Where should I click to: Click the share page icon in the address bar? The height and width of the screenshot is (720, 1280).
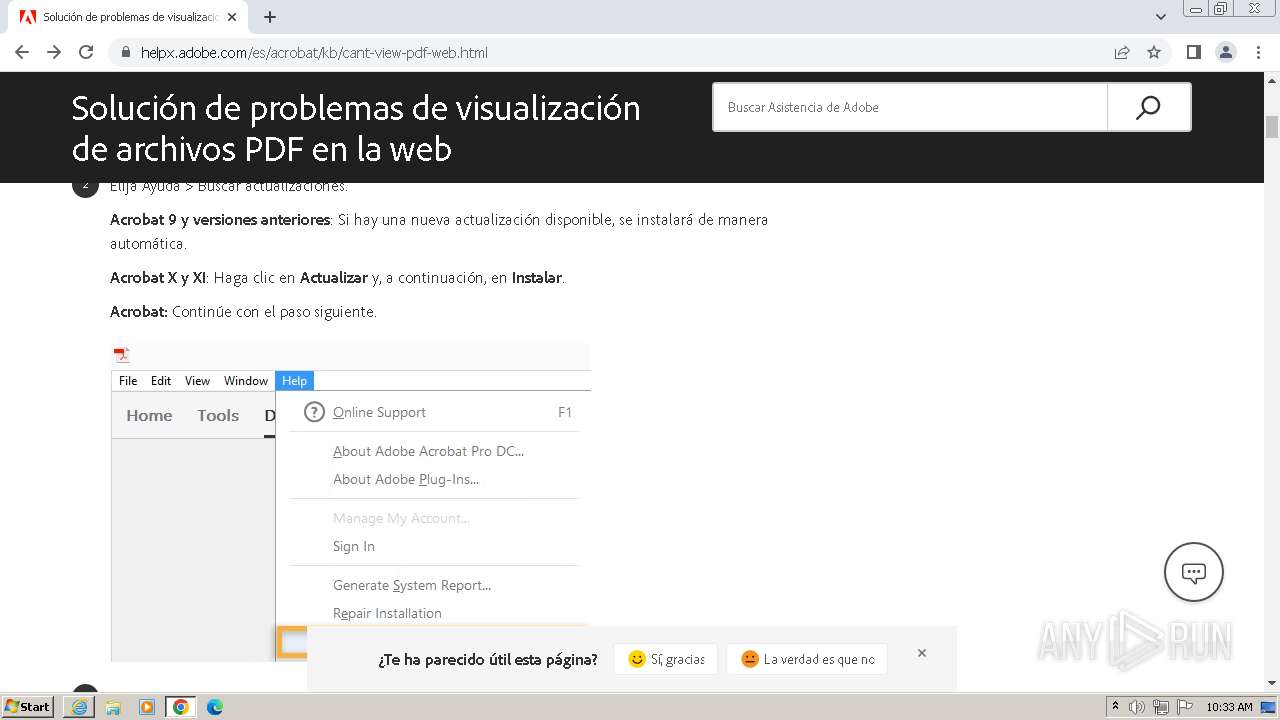(x=1122, y=52)
